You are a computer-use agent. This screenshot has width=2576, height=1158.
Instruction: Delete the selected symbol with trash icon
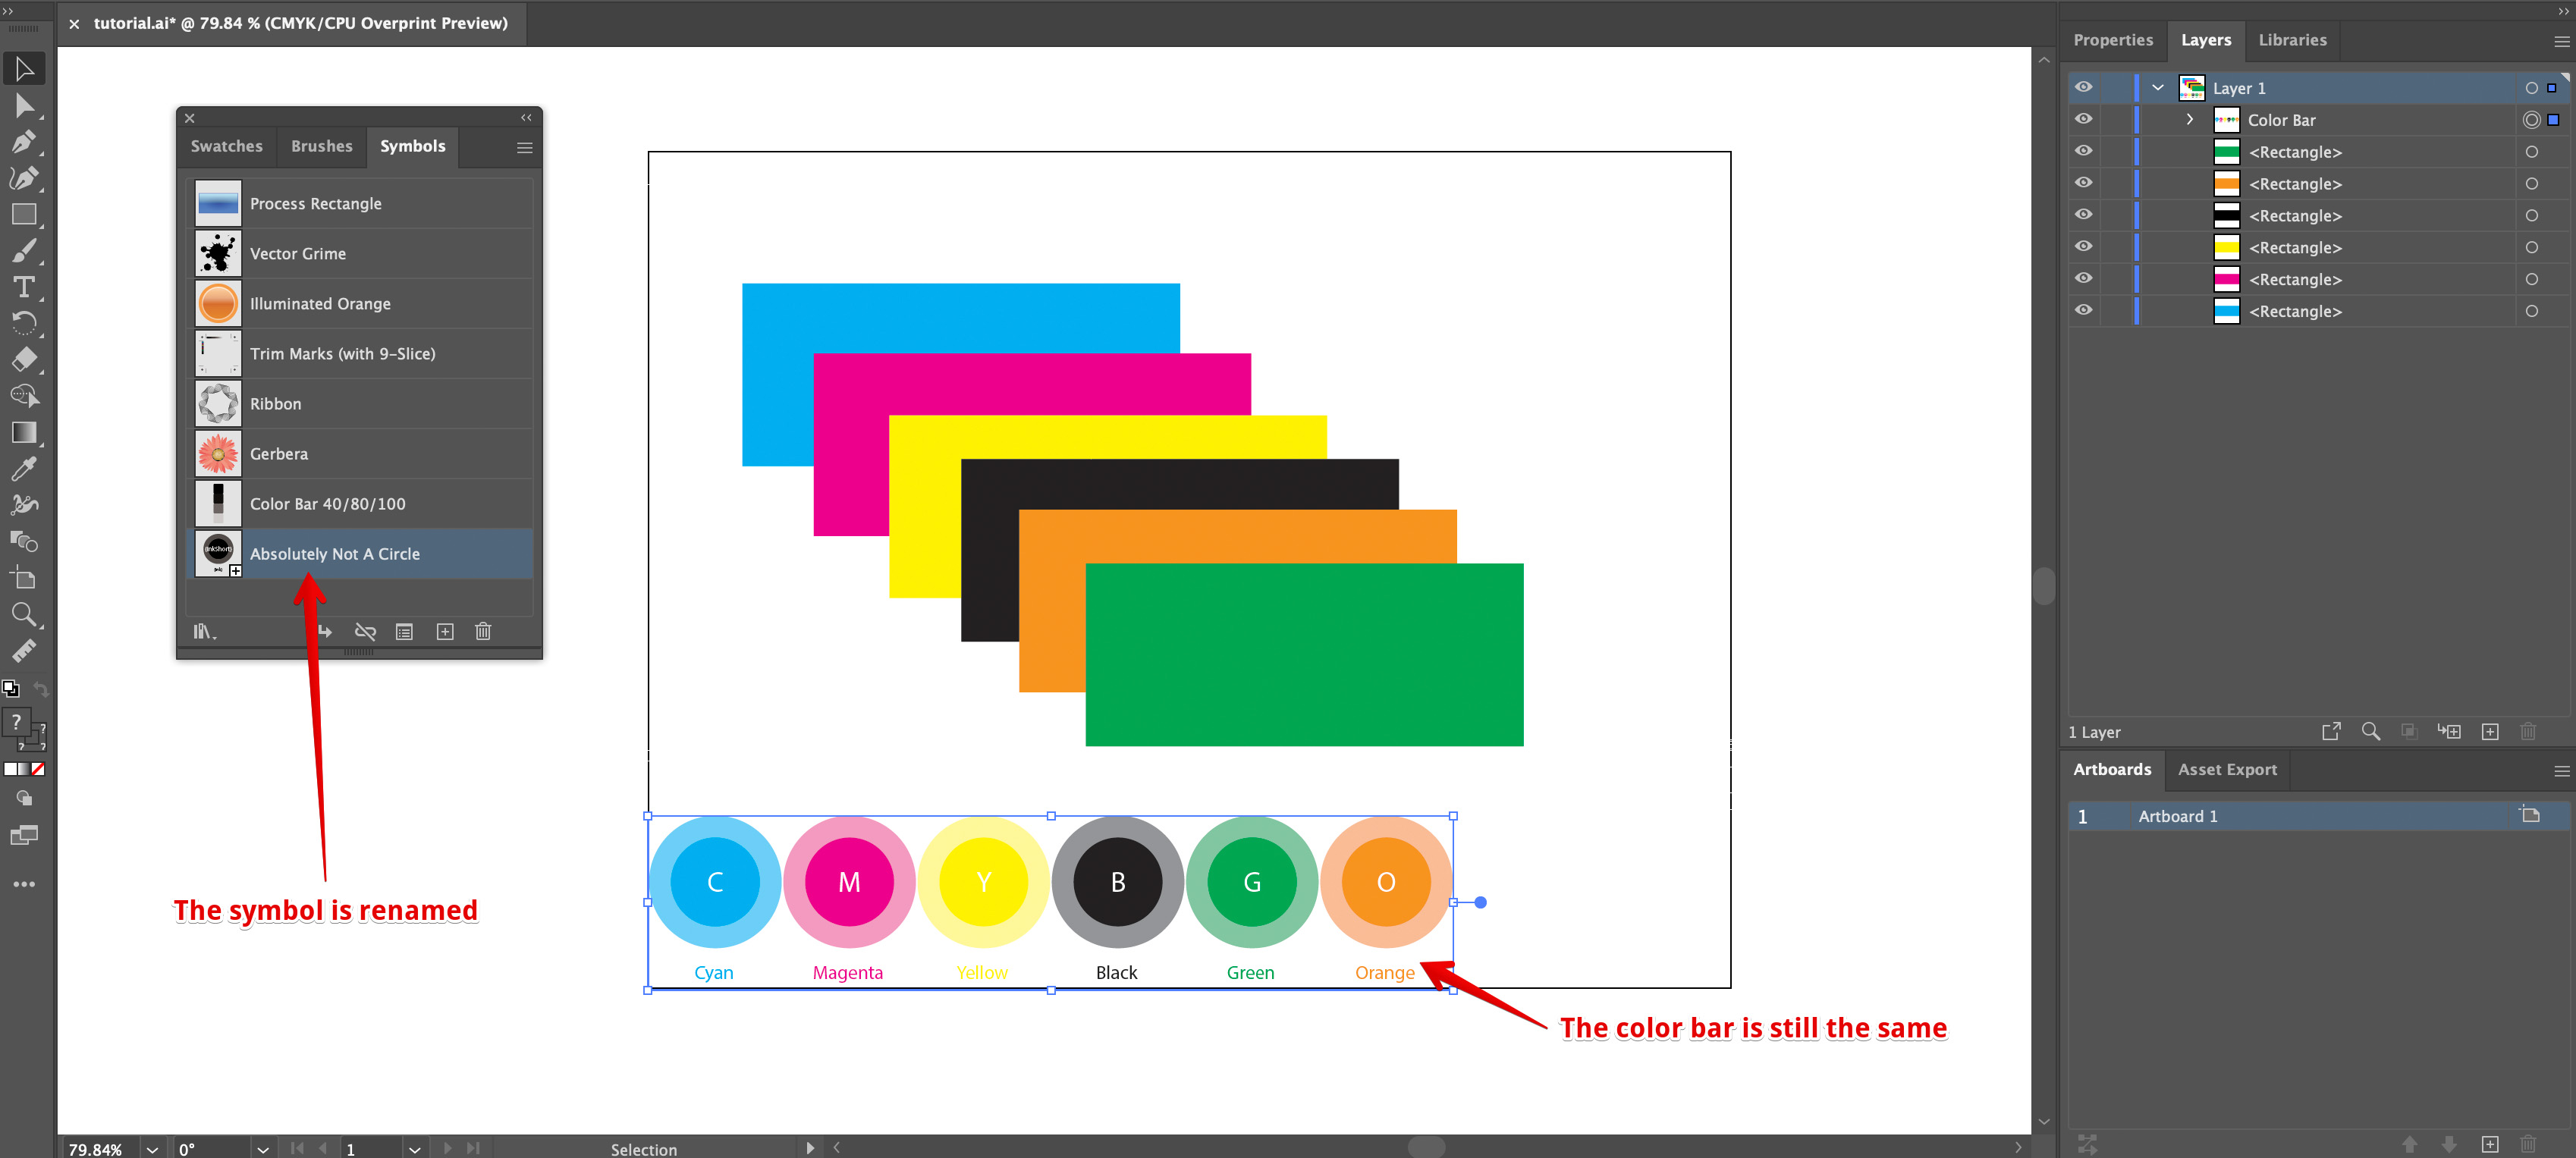pyautogui.click(x=484, y=631)
